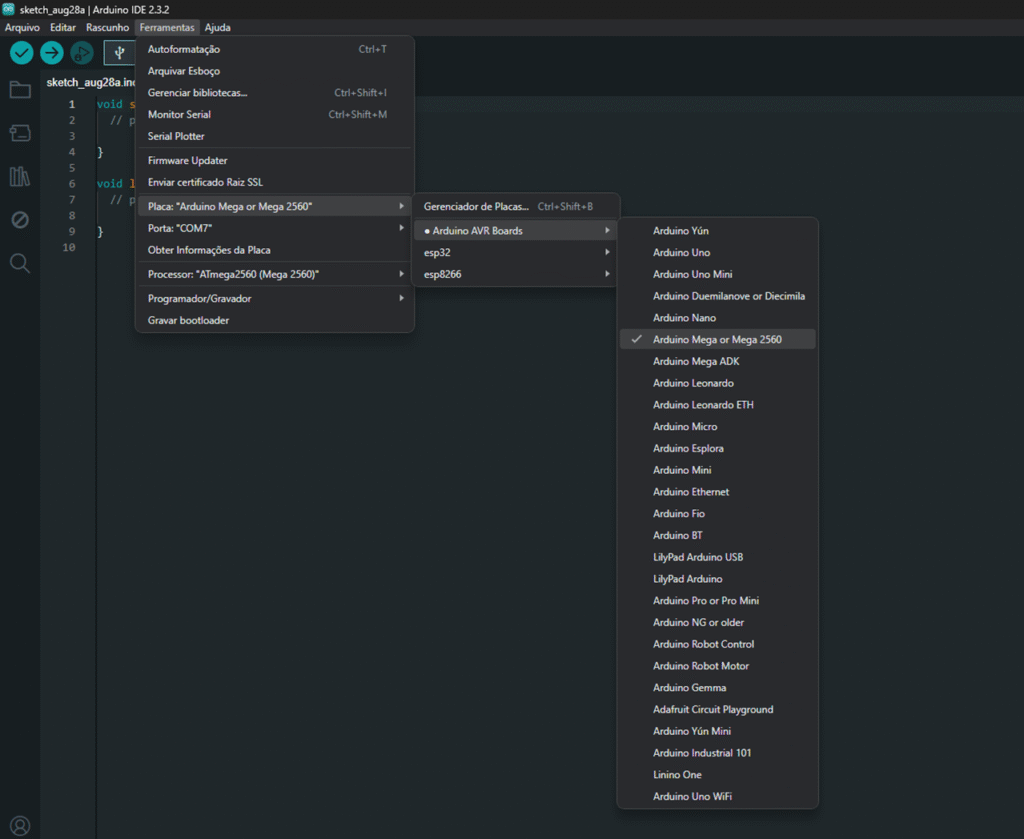1024x839 pixels.
Task: Click the USB board selector icon
Action: (x=120, y=53)
